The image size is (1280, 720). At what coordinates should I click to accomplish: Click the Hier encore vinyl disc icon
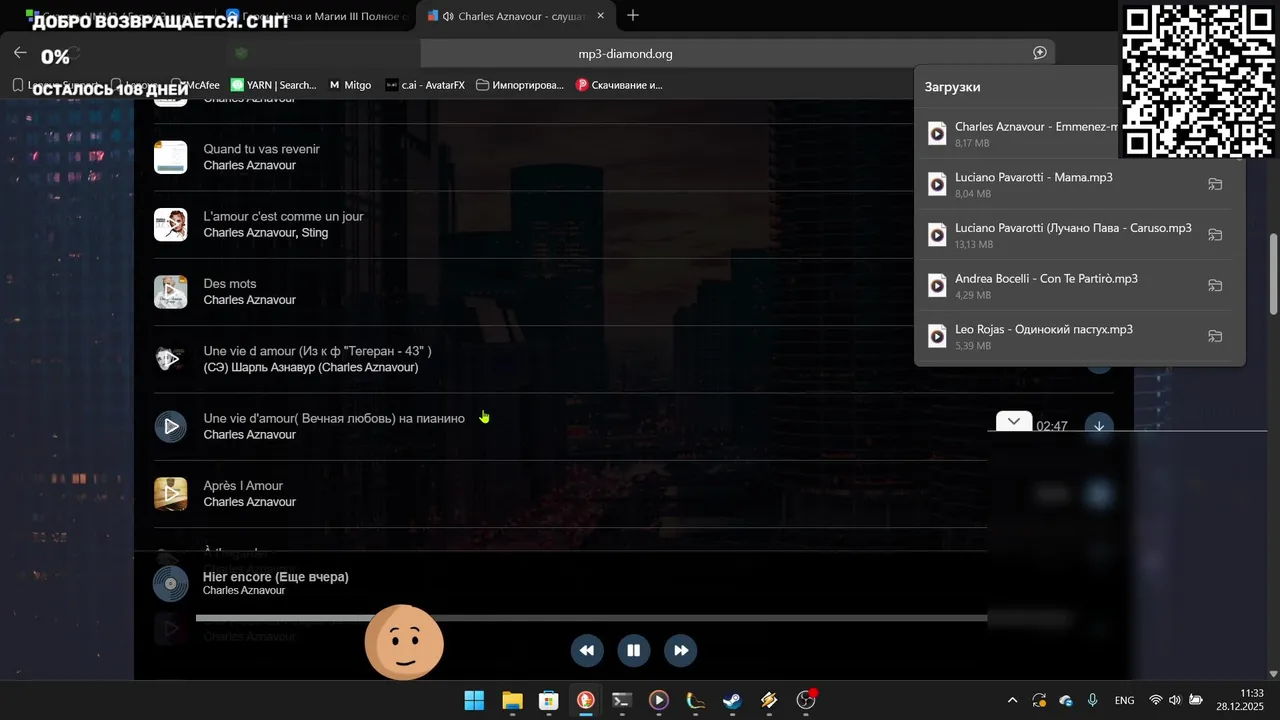pos(170,583)
